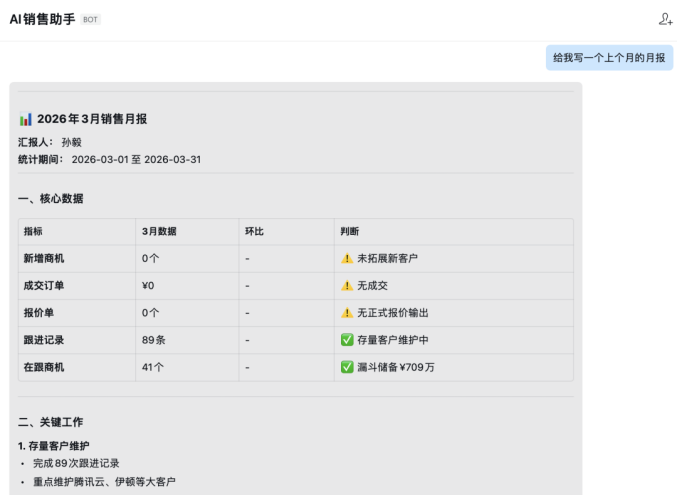Viewport: 678px width, 496px height.
Task: Click the 判断 column header
Action: pos(349,231)
